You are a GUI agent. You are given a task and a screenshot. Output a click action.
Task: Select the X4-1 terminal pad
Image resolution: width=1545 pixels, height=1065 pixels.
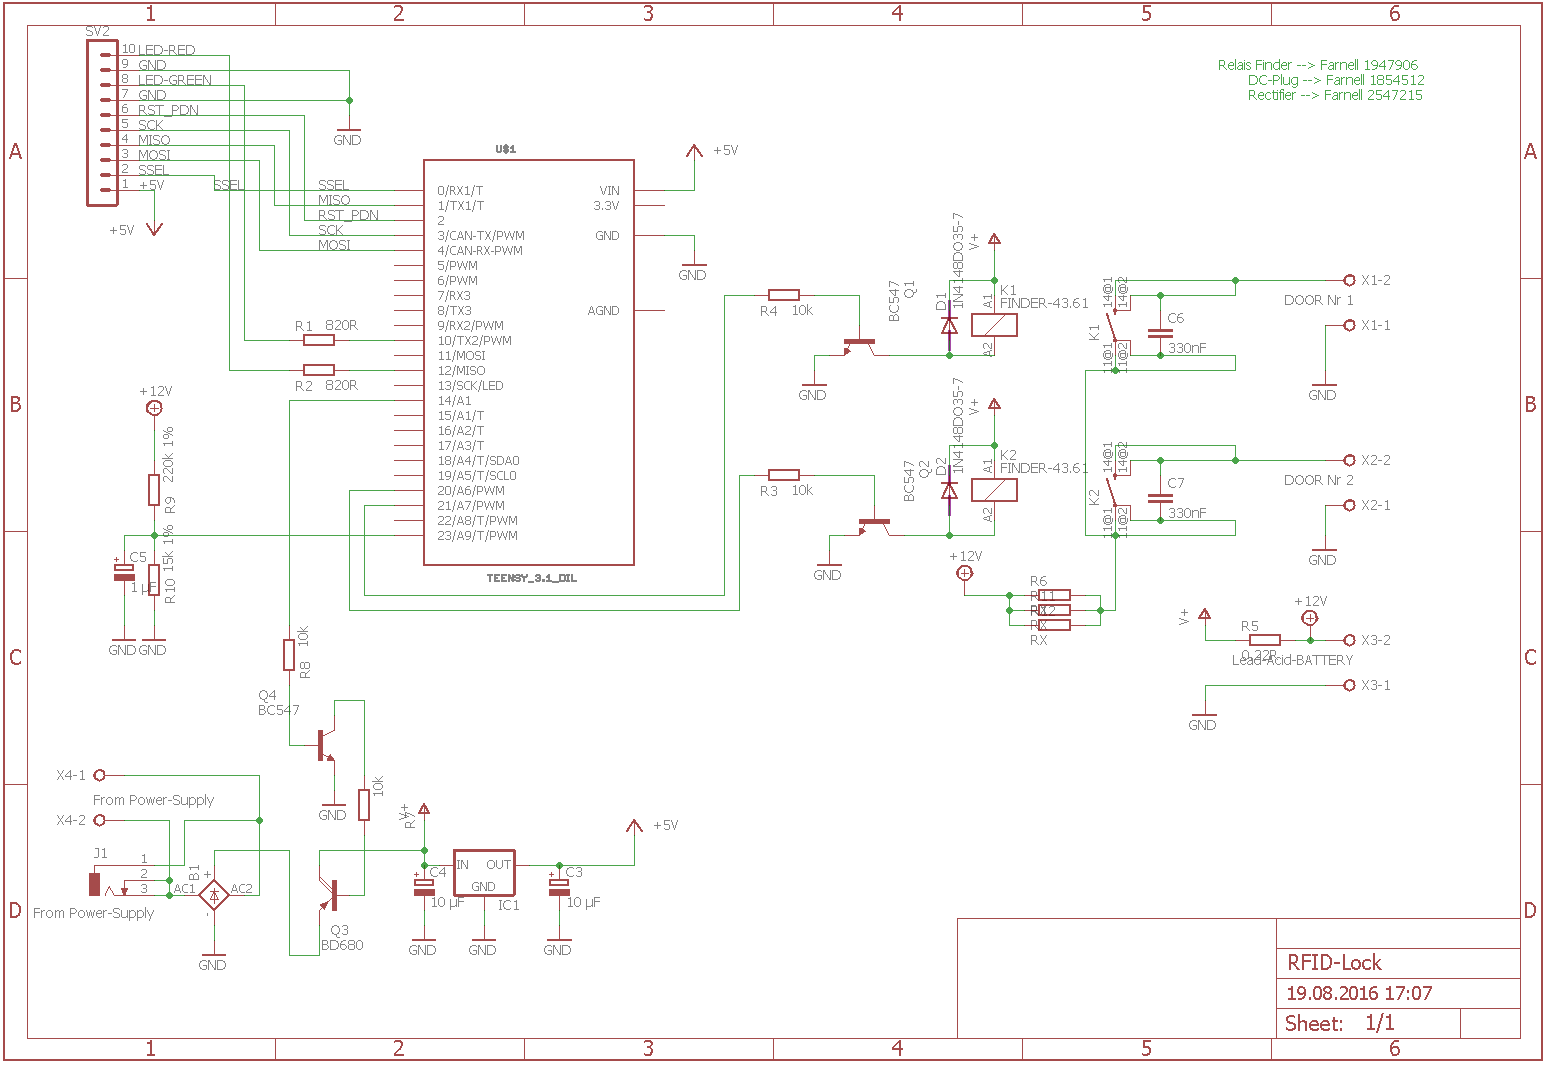(99, 775)
